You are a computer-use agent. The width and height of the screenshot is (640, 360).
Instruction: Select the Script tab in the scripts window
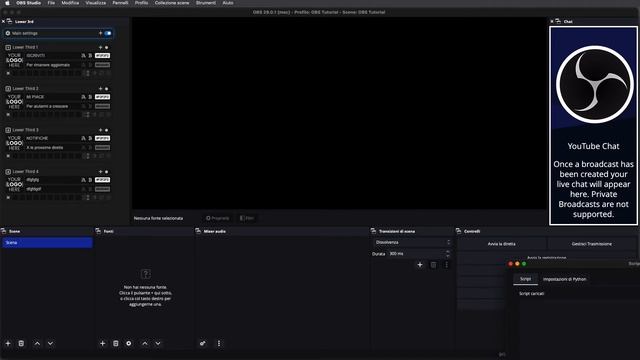click(525, 279)
